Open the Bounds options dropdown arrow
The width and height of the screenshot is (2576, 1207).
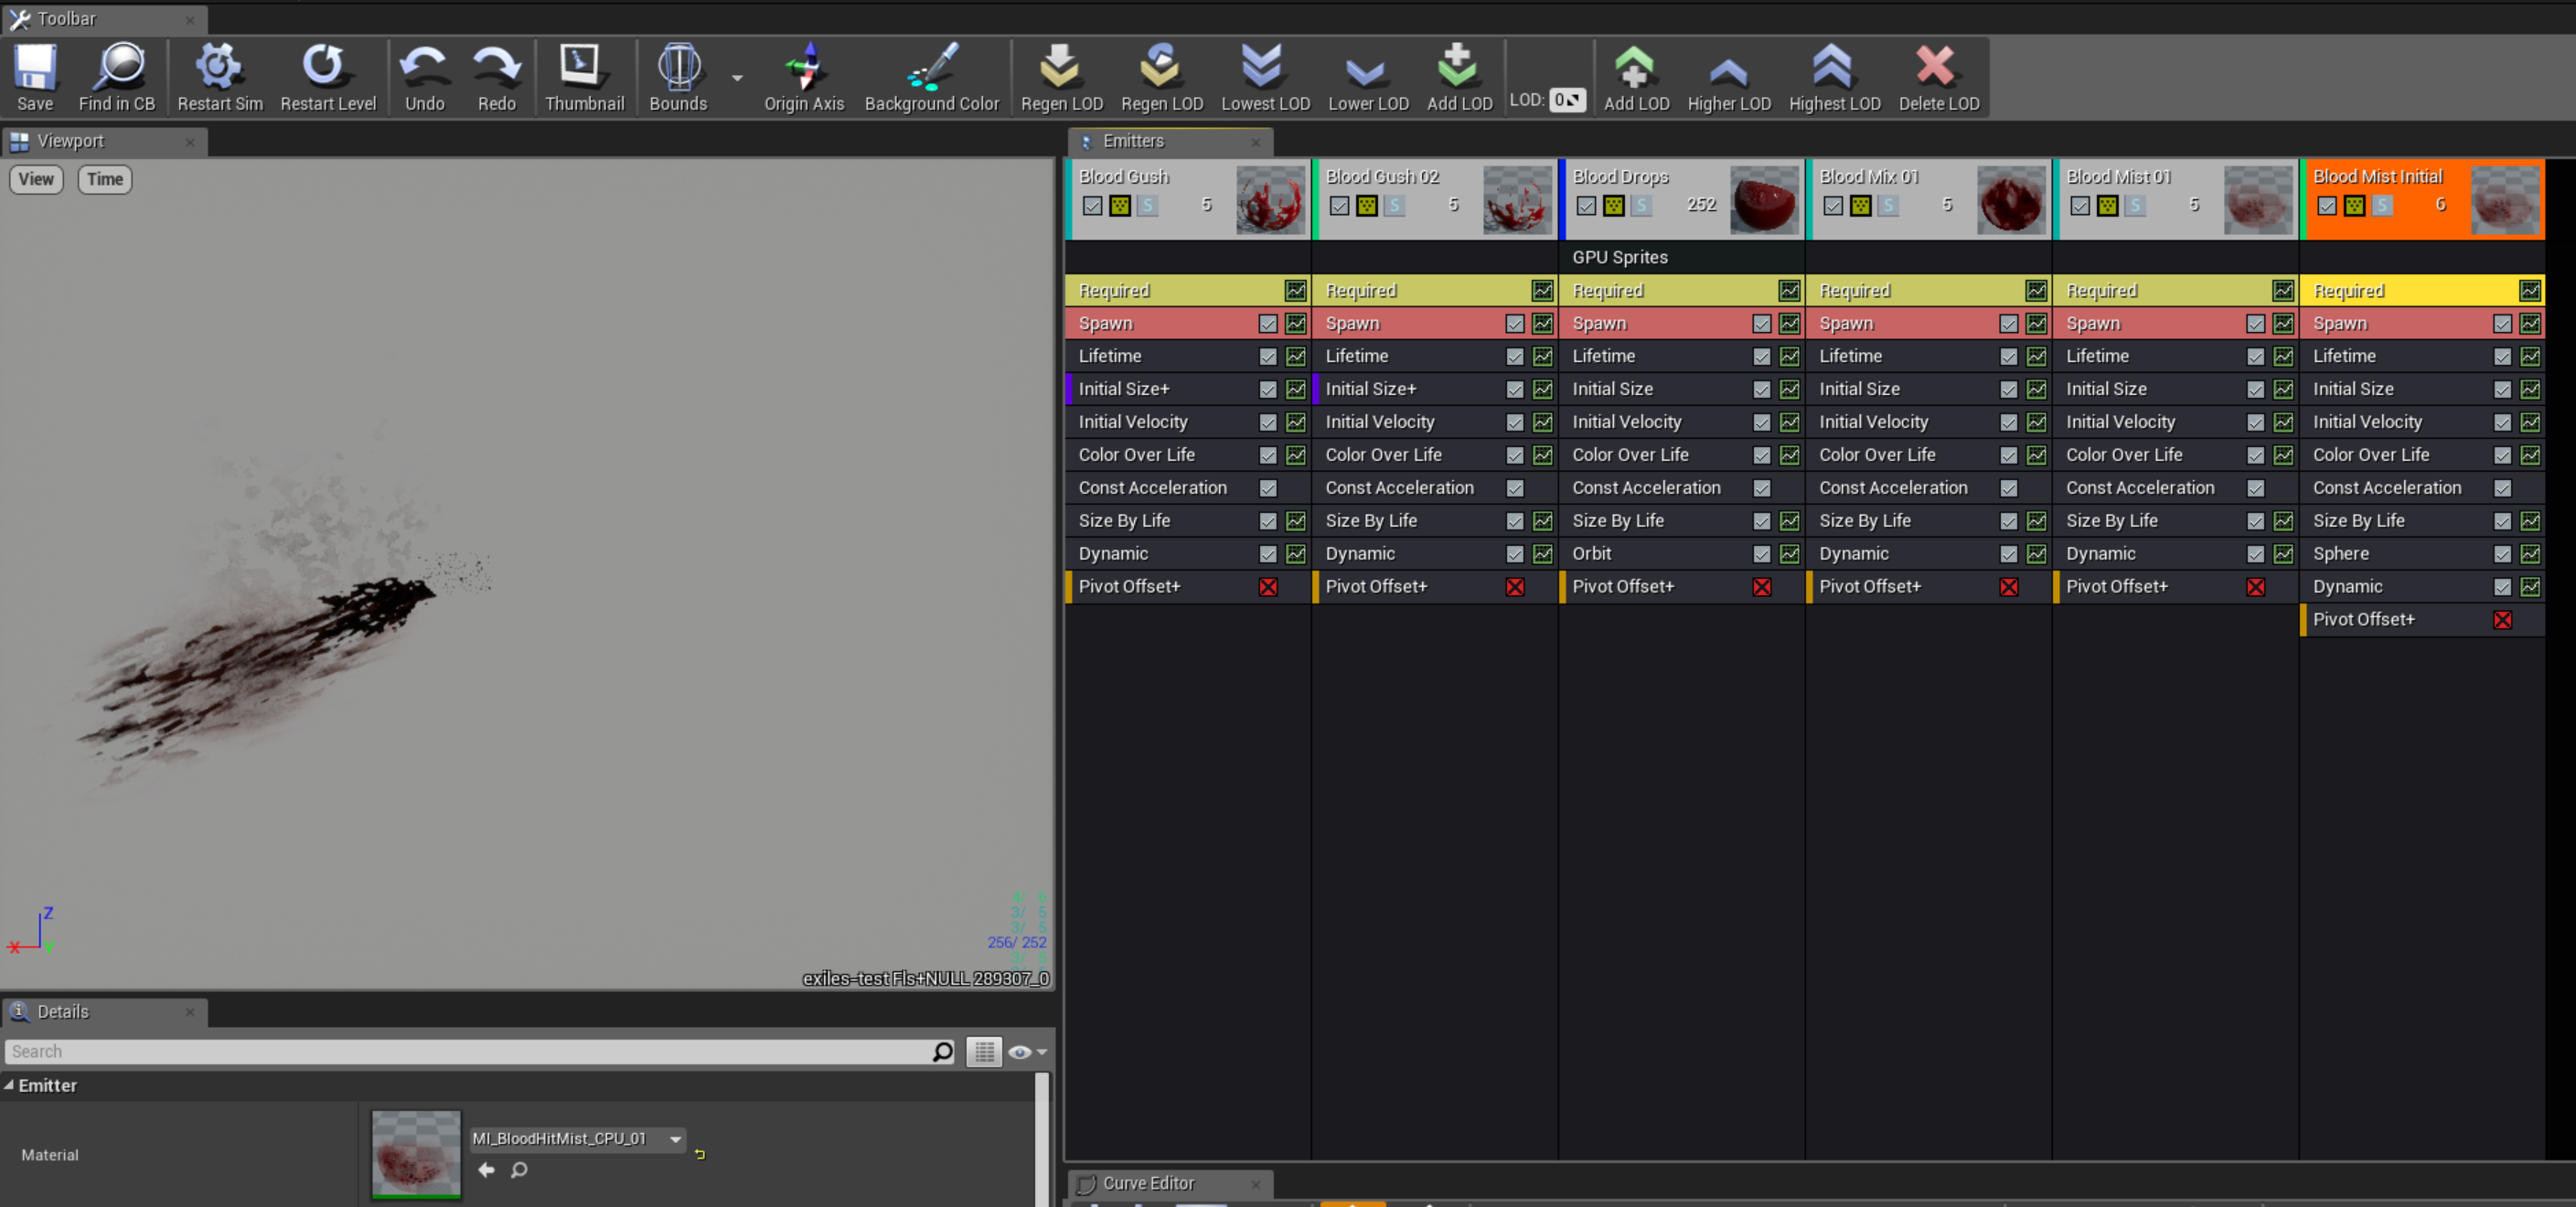click(737, 78)
